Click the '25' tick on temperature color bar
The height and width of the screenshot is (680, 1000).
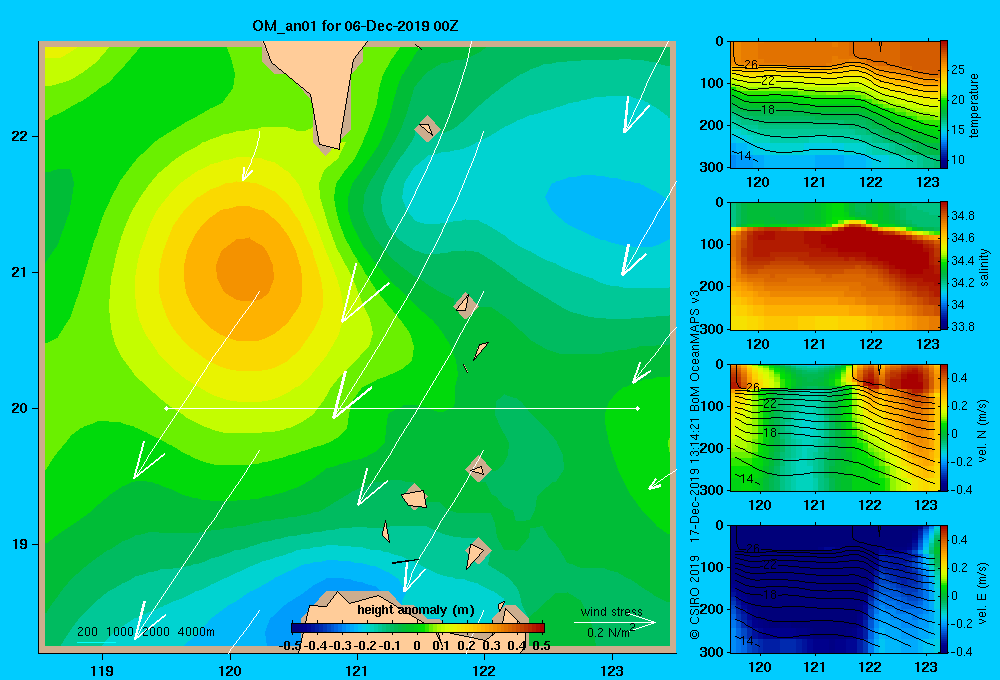[957, 70]
